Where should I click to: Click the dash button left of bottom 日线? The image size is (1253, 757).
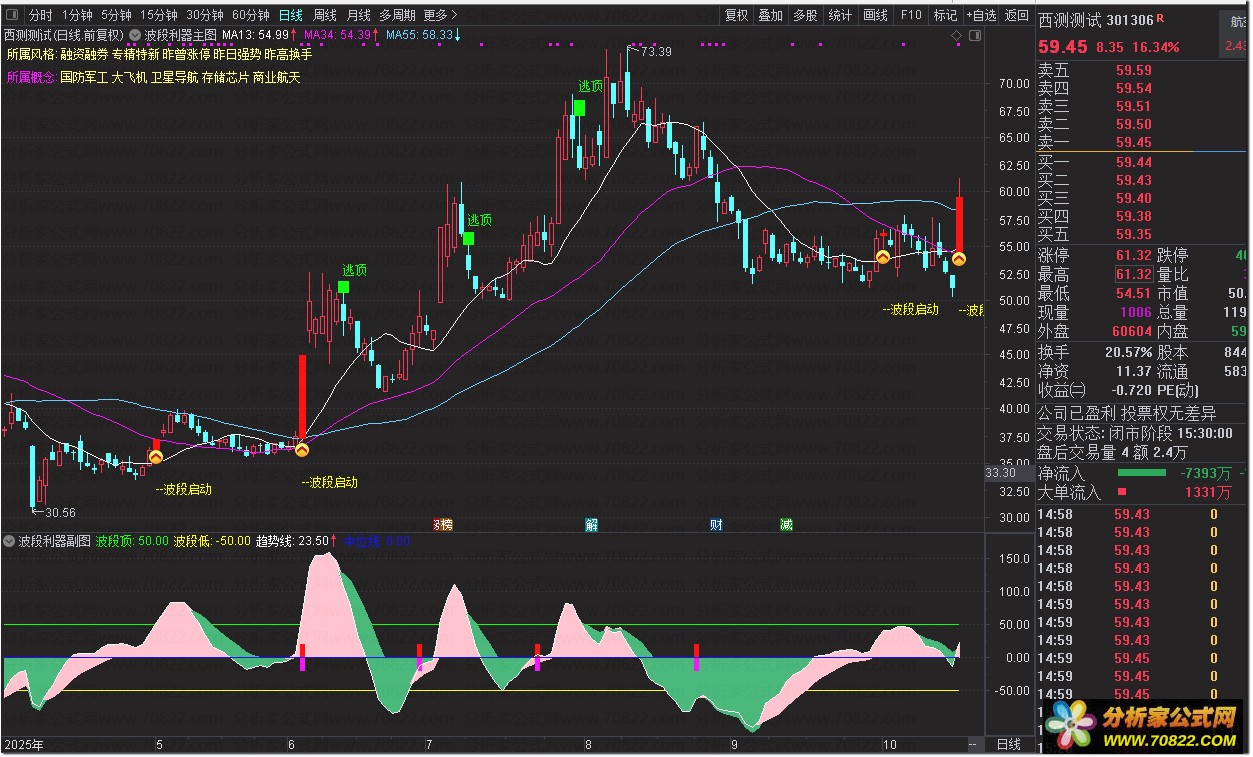pyautogui.click(x=971, y=744)
